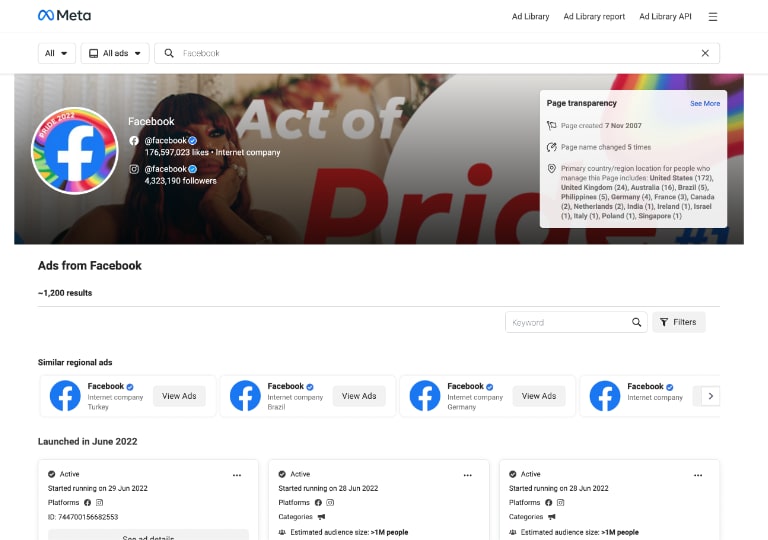
Task: Click See ad details on 29 Jun ad
Action: [x=148, y=535]
